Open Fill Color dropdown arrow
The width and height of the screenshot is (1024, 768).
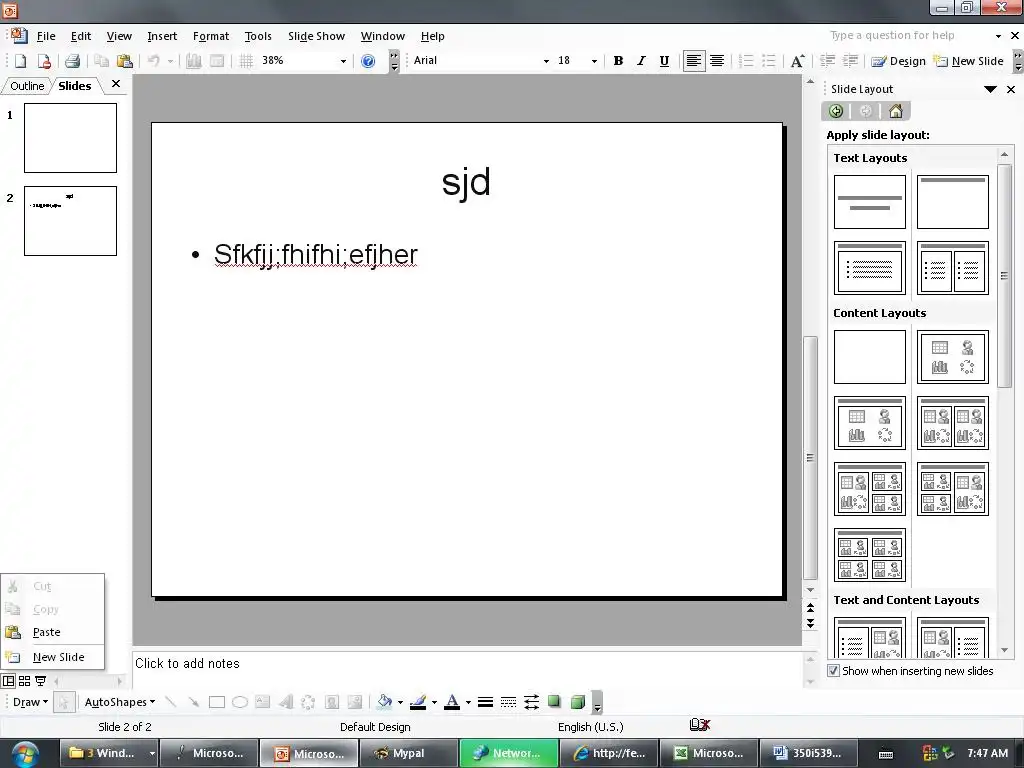(400, 702)
